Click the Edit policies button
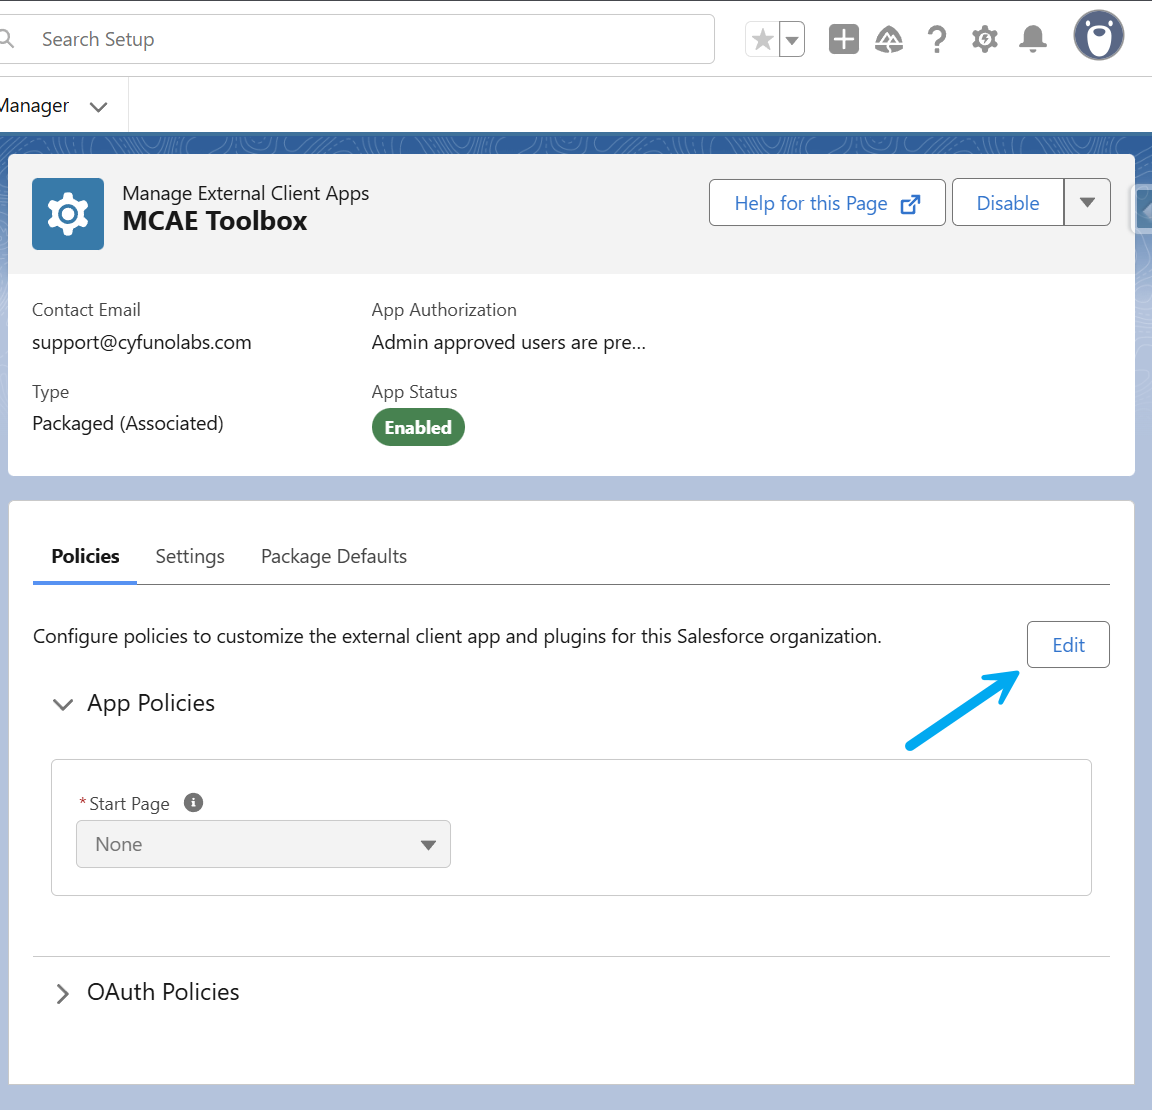Viewport: 1152px width, 1110px height. point(1068,645)
